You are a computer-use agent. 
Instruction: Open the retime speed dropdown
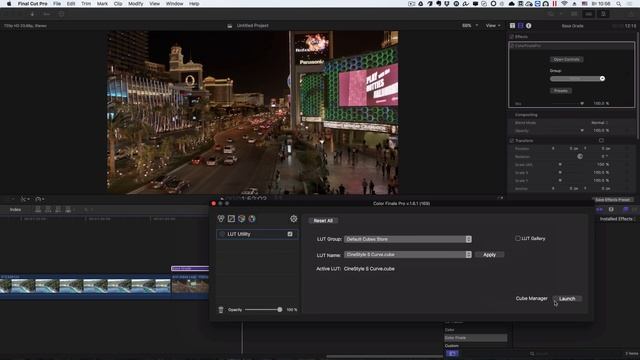tap(40, 199)
